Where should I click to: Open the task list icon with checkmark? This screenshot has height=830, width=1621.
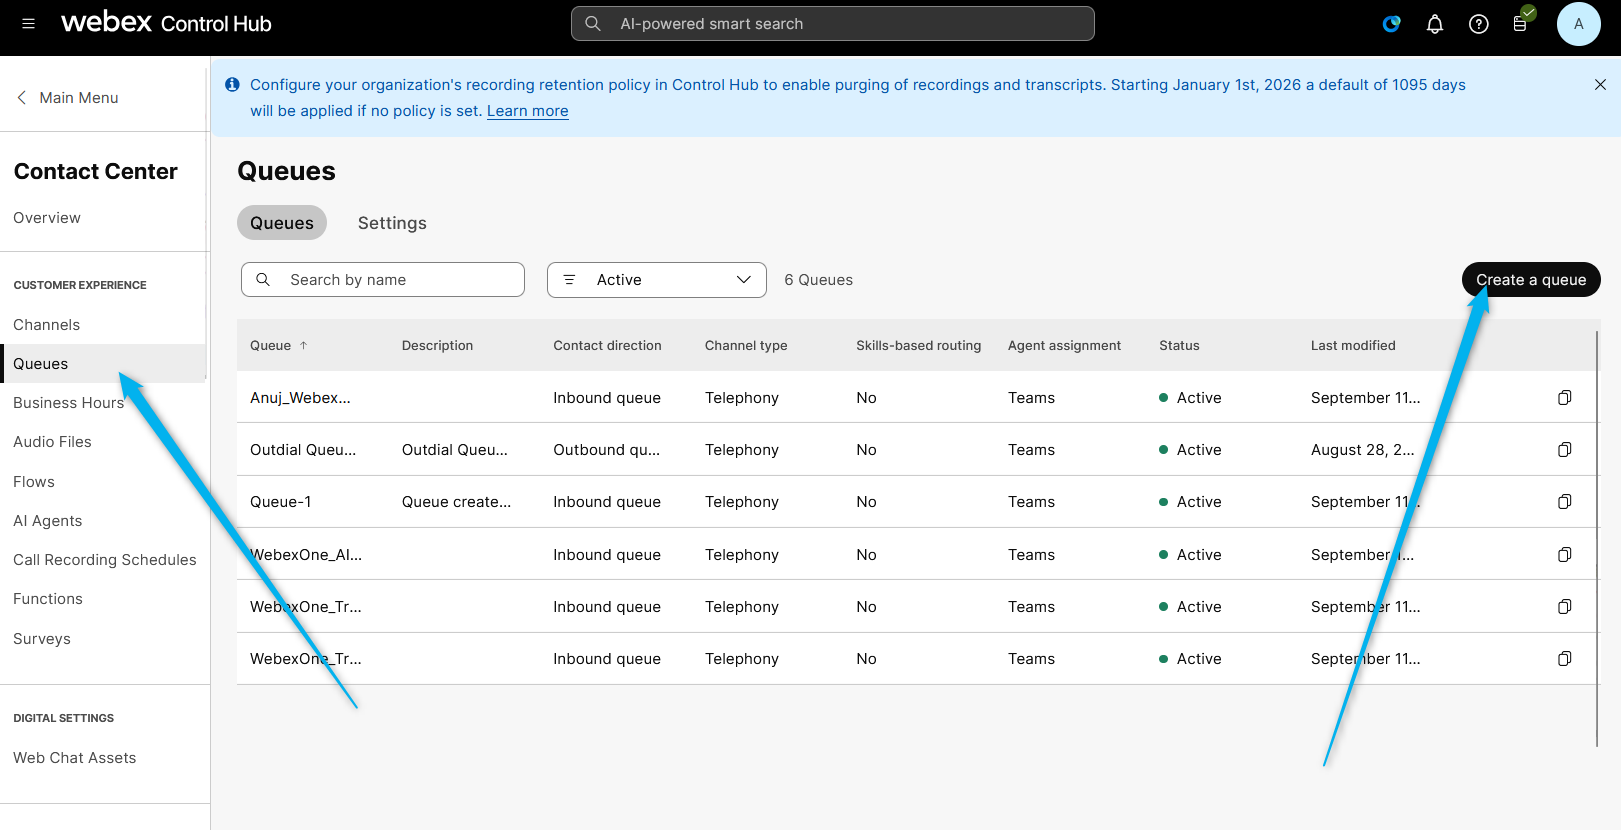[x=1520, y=23]
